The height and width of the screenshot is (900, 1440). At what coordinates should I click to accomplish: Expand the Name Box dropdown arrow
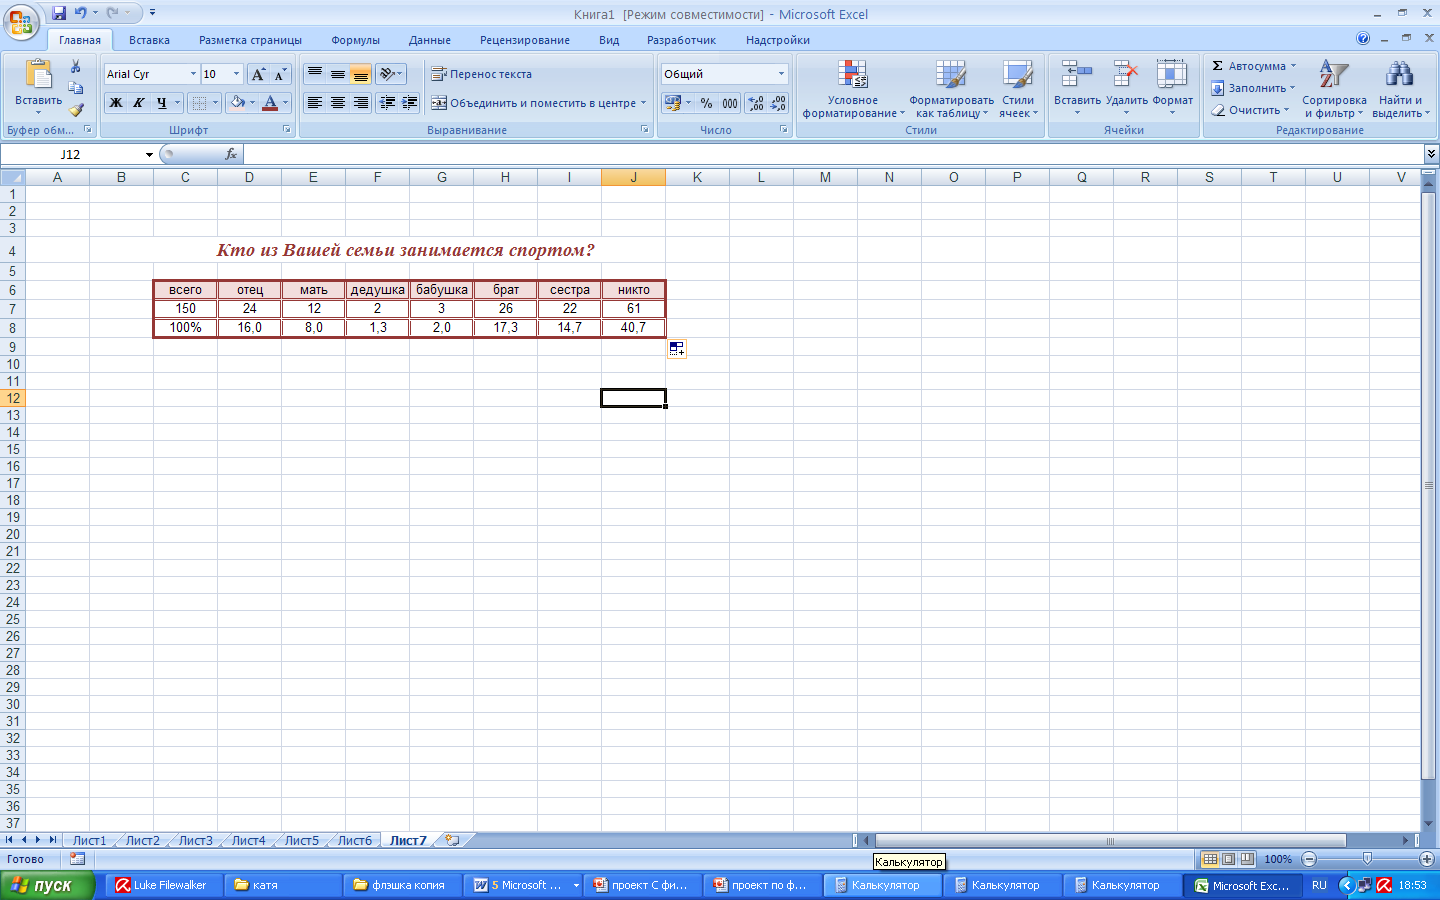tap(149, 154)
